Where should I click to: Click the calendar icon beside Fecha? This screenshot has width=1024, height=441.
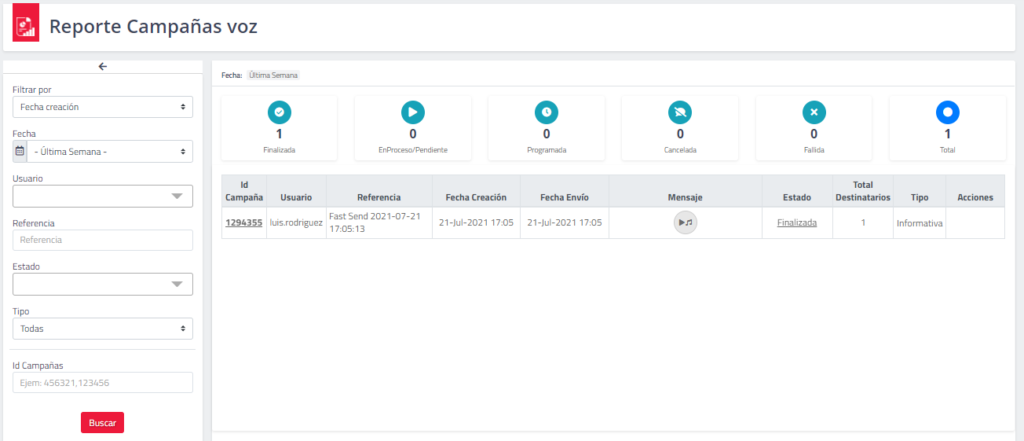click(x=20, y=152)
